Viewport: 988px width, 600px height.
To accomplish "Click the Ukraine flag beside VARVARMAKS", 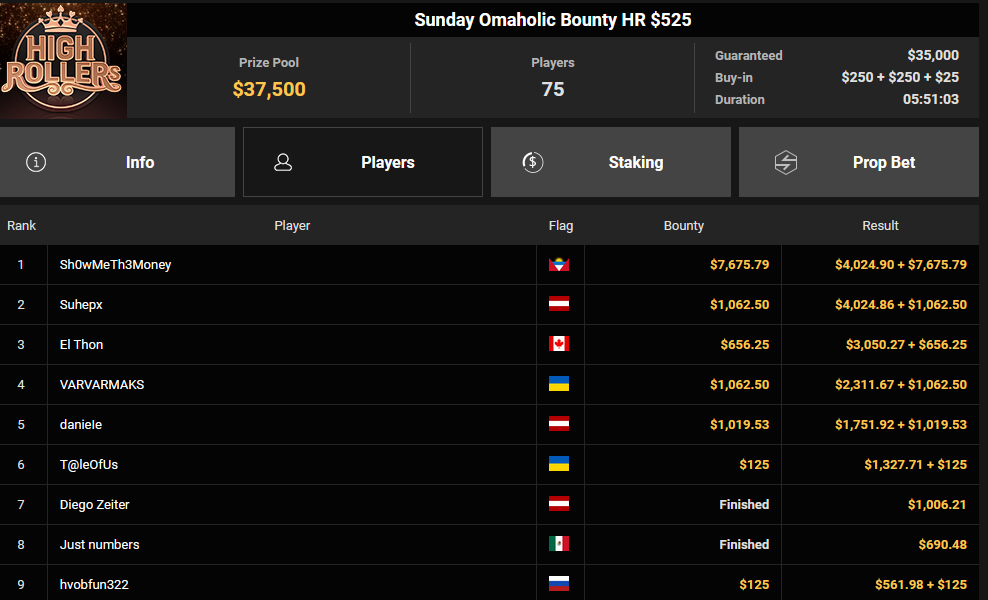I will tap(558, 385).
